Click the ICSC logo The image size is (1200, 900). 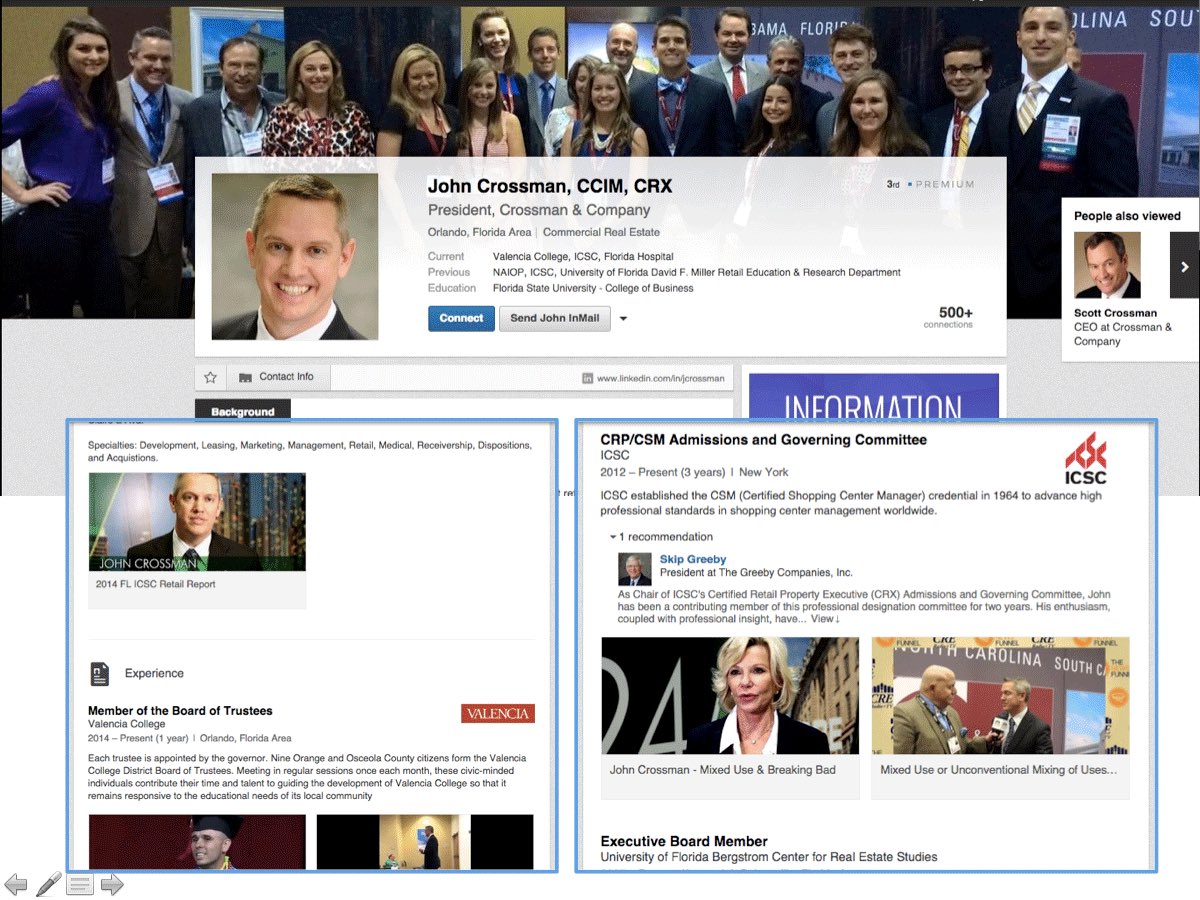tap(1086, 459)
